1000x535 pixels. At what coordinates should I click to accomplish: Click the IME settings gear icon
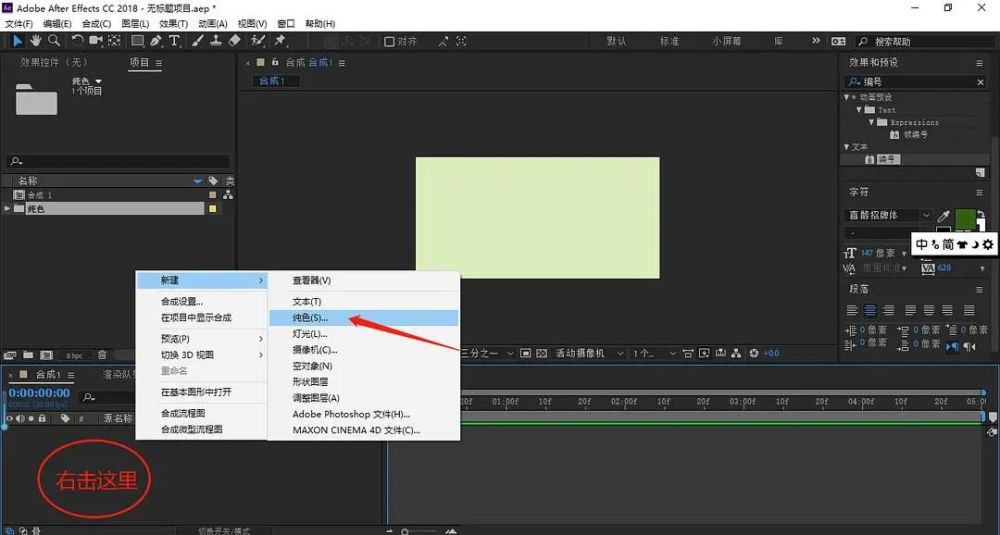[987, 244]
